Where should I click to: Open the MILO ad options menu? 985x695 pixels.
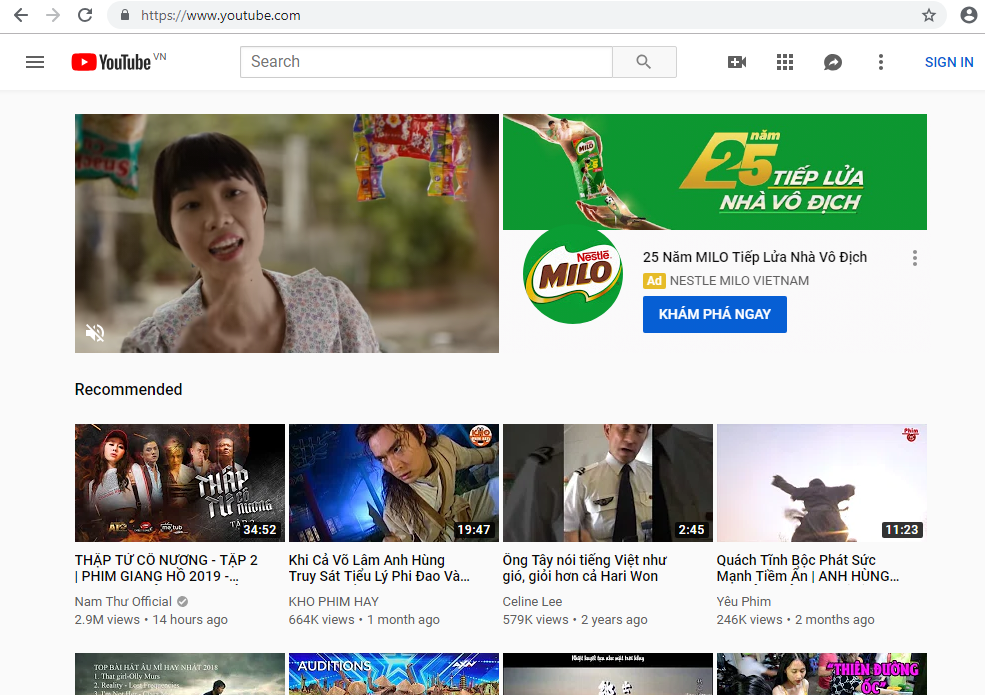(914, 258)
